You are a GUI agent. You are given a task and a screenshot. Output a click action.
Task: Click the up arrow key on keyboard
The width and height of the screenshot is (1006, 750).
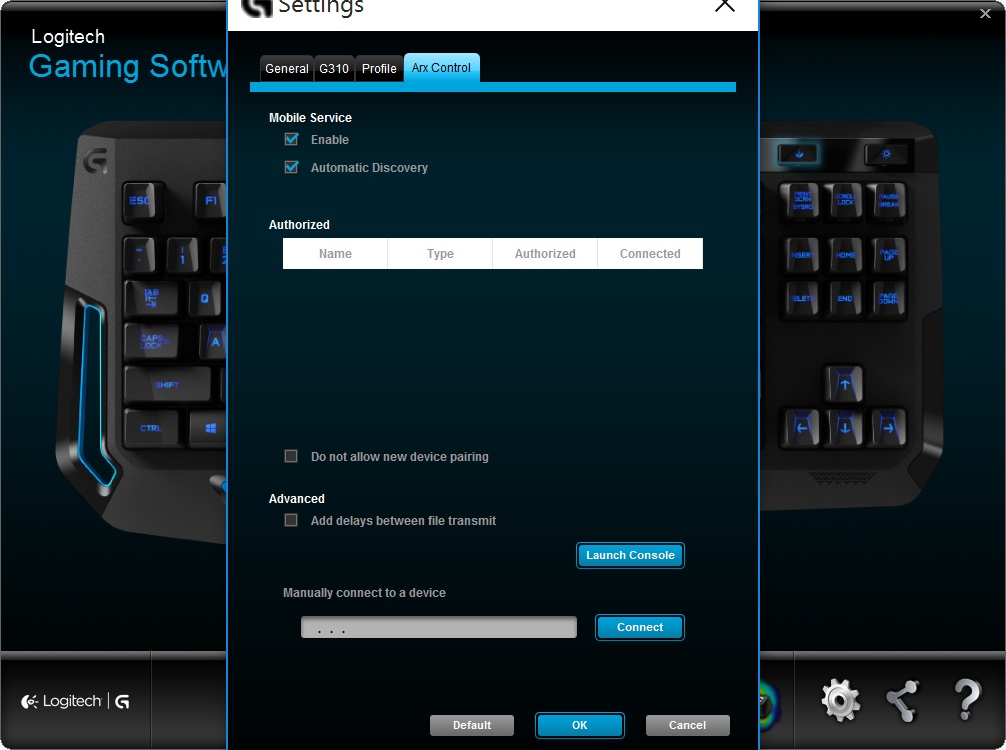click(x=844, y=384)
